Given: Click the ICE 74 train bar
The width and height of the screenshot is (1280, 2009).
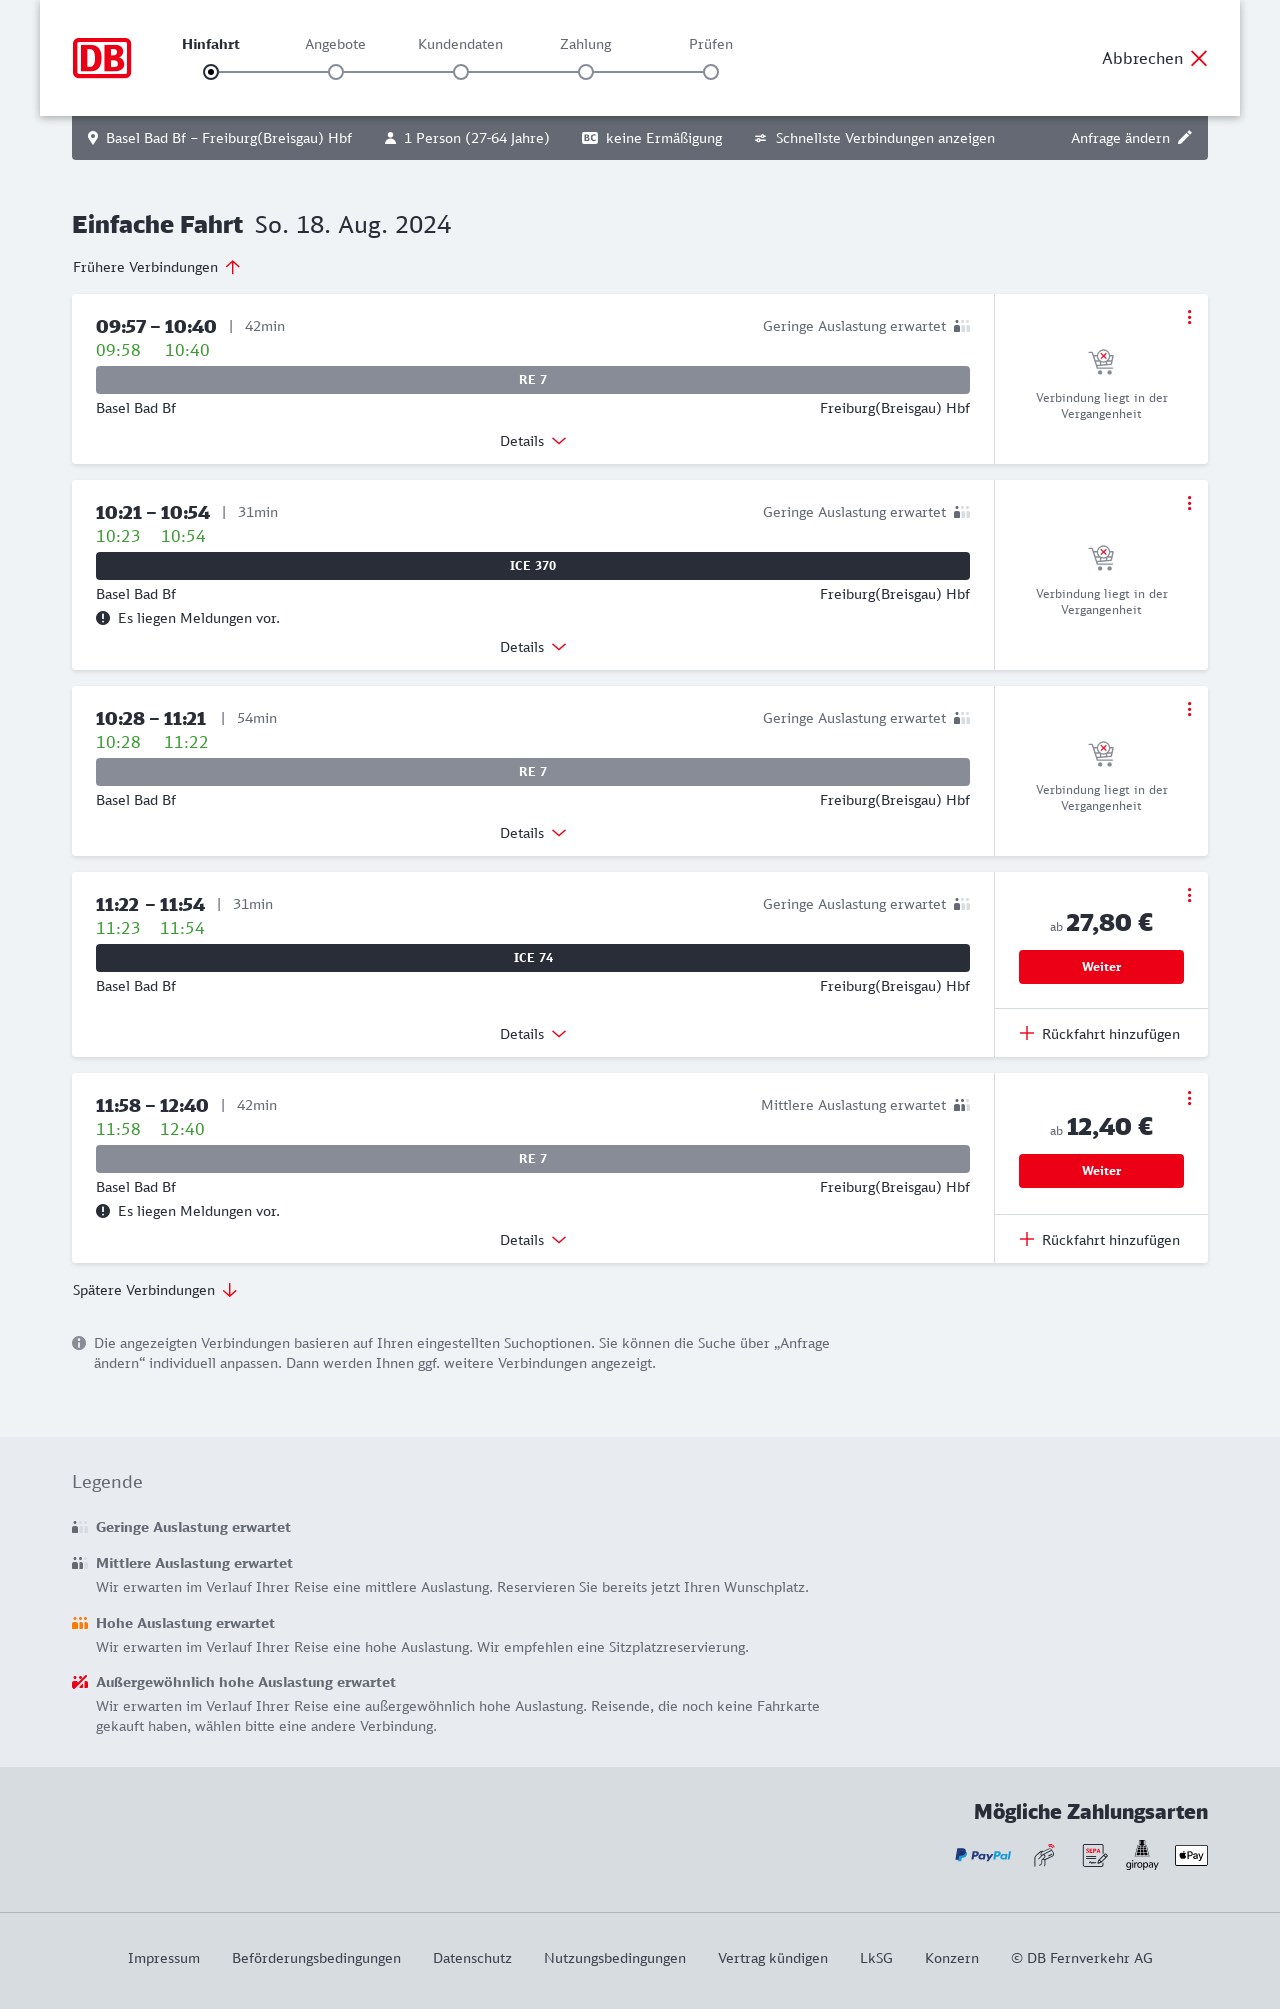Looking at the screenshot, I should click(533, 958).
